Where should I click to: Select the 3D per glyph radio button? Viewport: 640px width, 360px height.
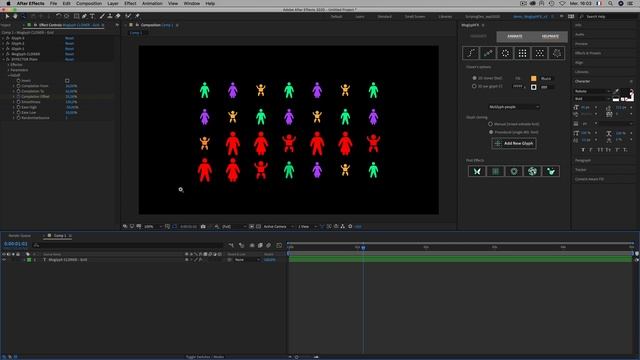pos(474,87)
